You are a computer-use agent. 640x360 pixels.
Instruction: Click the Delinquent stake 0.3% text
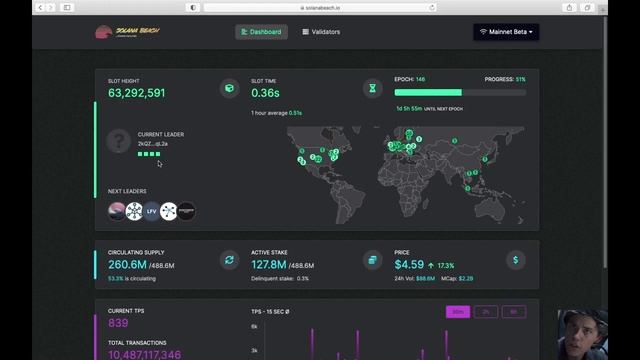[x=280, y=278]
